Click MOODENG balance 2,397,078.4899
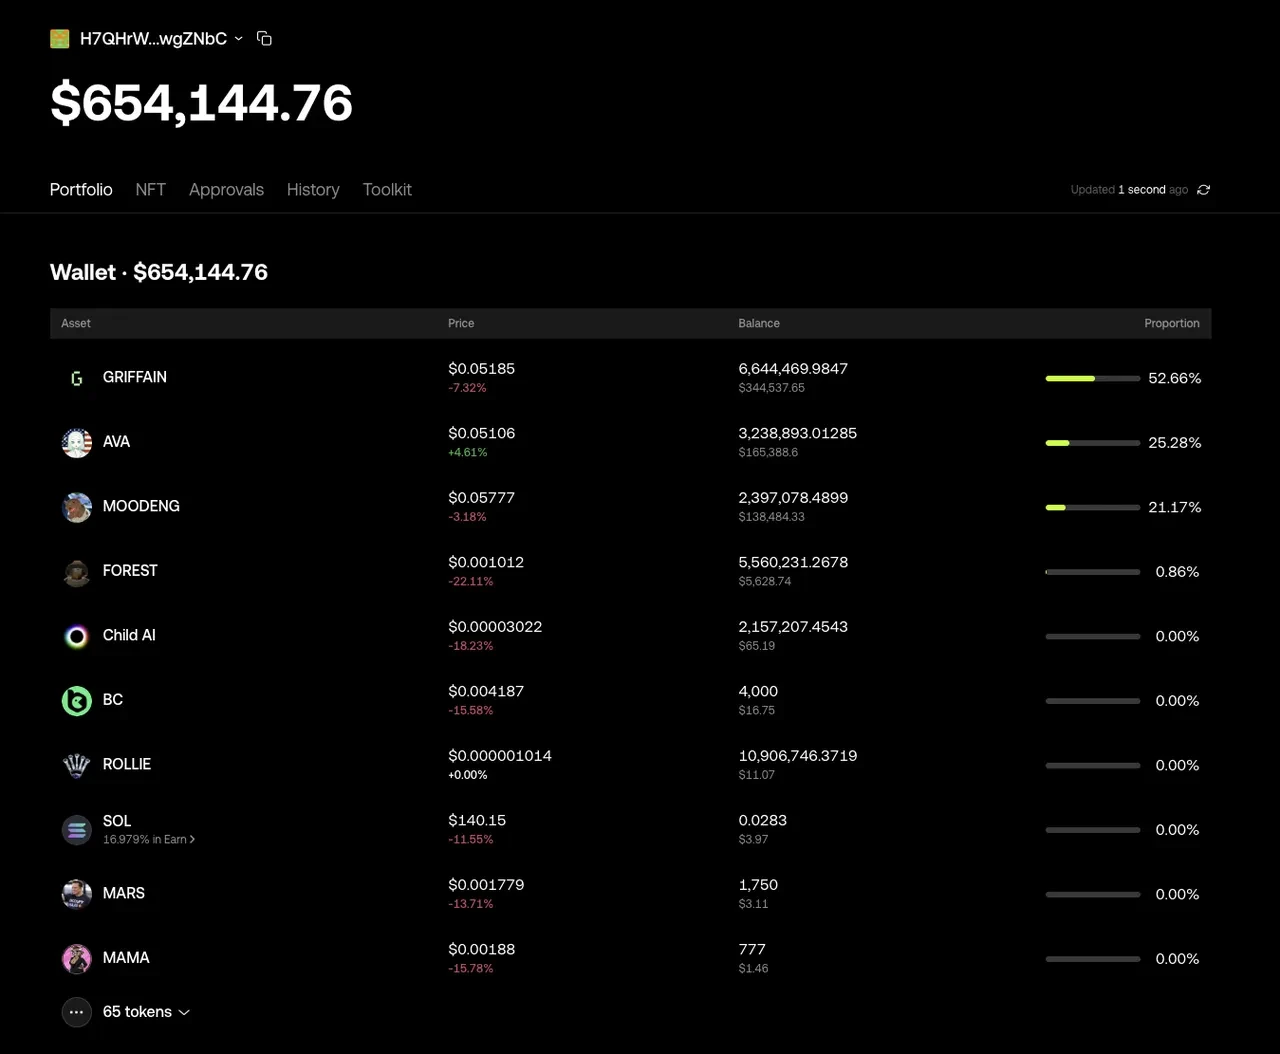 [793, 497]
